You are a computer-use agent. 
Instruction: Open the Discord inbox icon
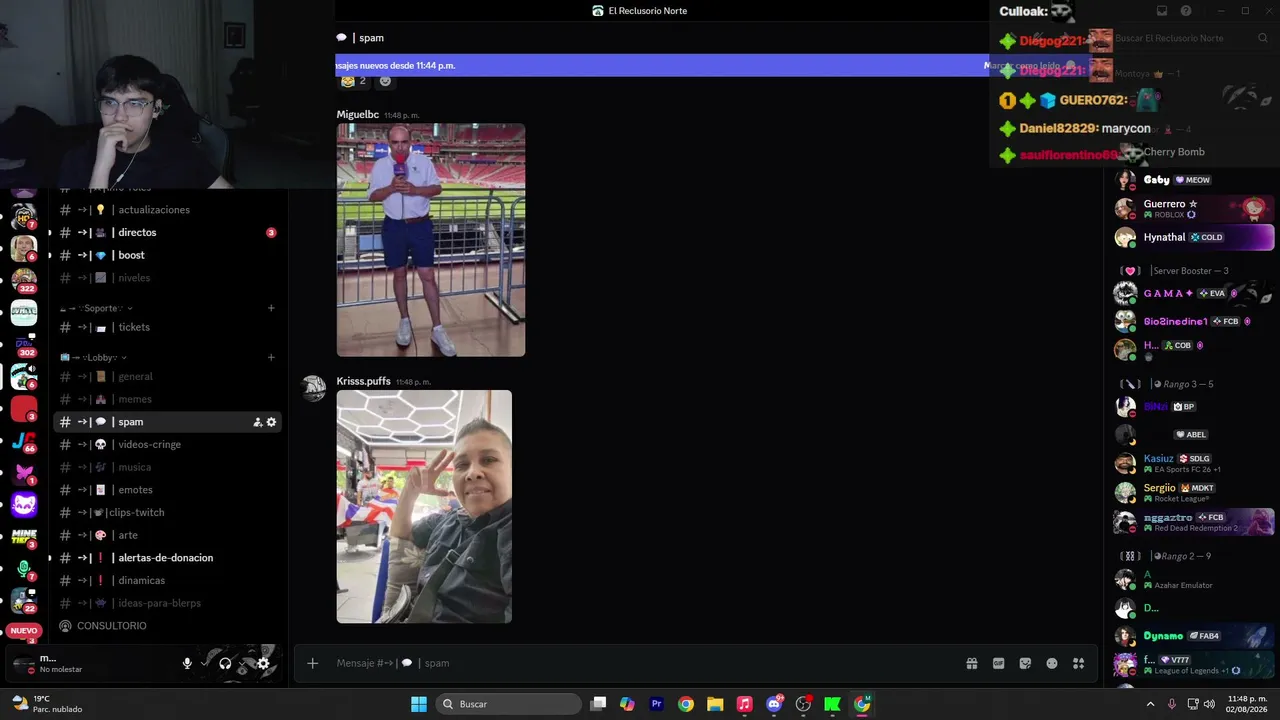click(x=1162, y=11)
